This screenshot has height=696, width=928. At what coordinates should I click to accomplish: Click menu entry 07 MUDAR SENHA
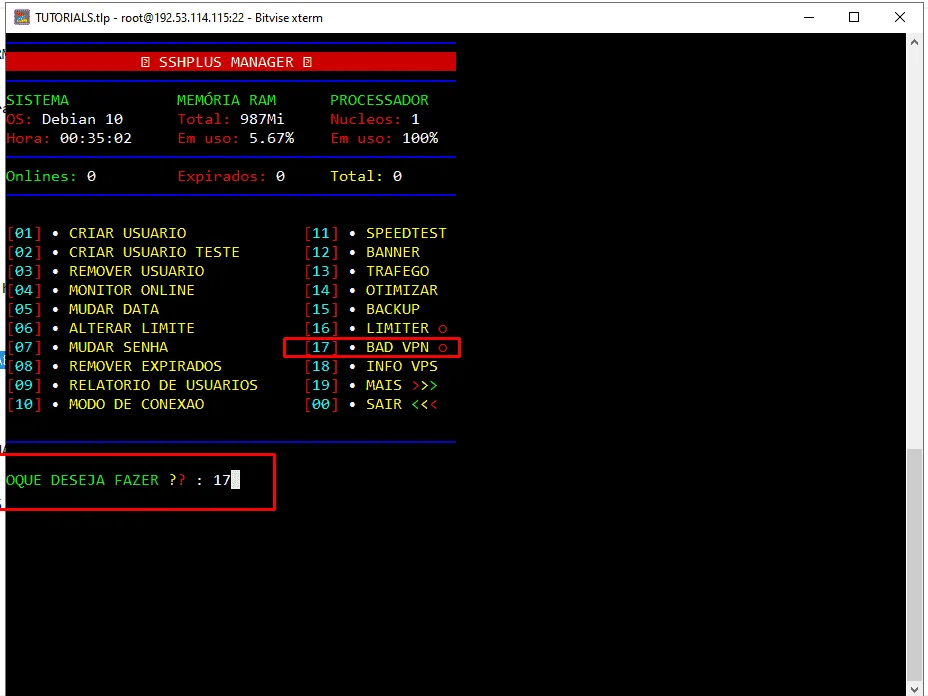point(88,347)
